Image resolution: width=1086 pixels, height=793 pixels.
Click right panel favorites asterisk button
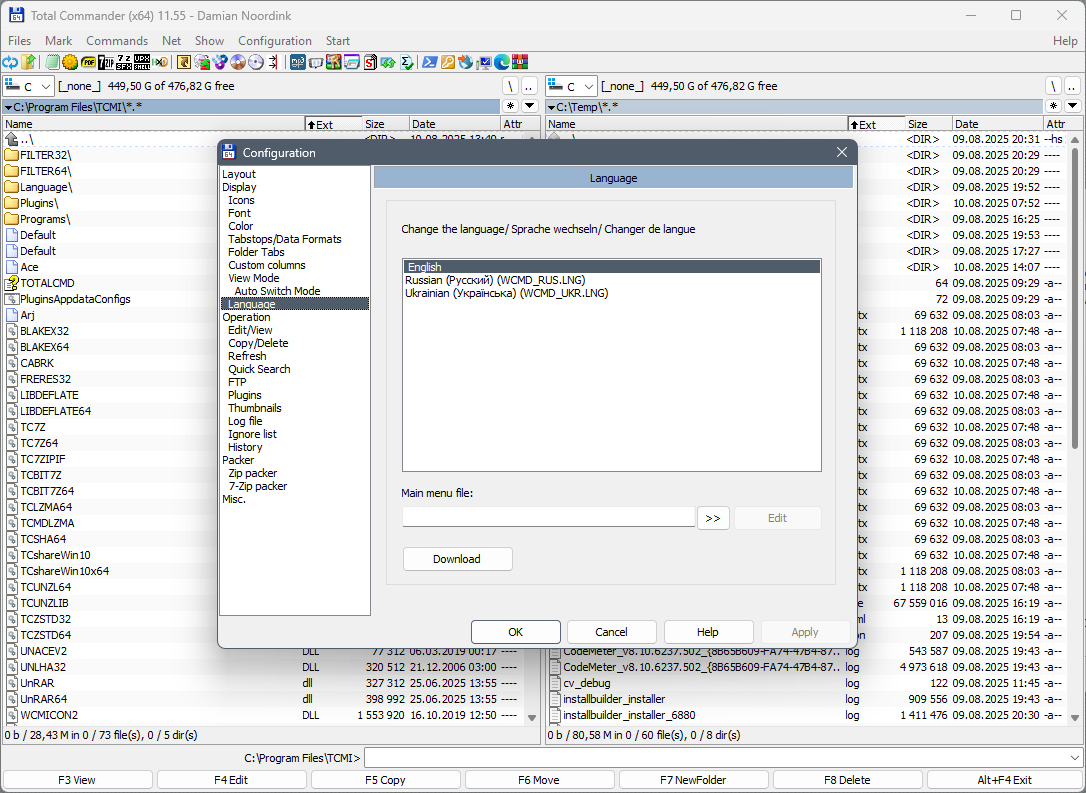(1054, 106)
